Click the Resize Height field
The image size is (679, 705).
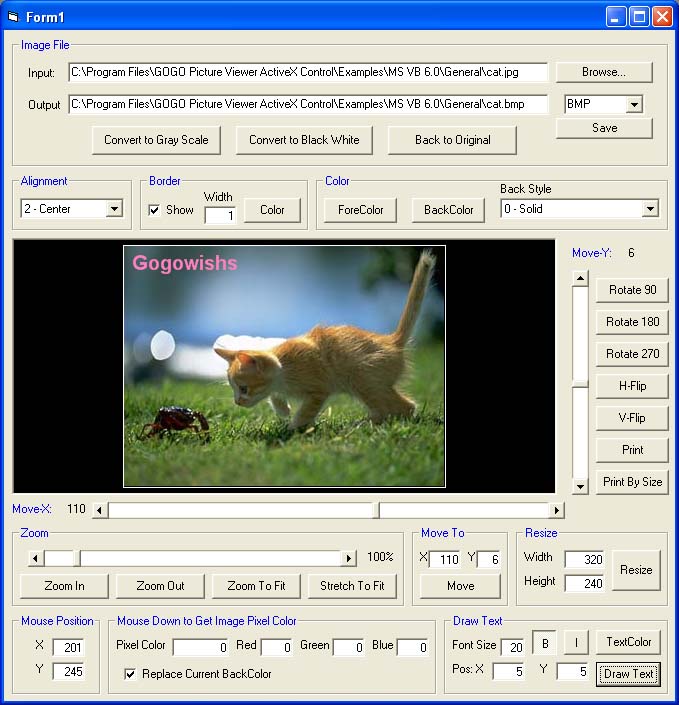(584, 584)
